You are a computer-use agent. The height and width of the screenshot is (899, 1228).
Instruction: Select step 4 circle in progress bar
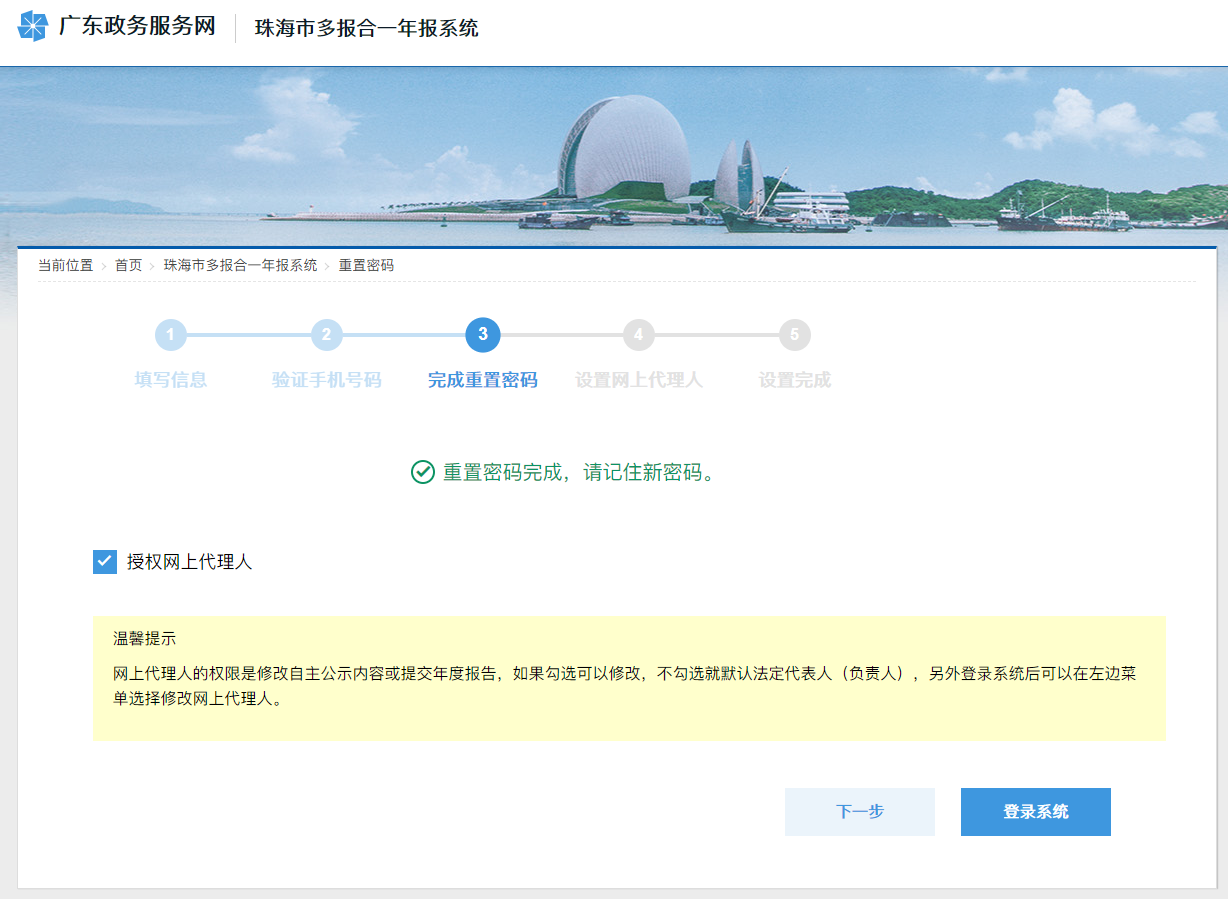point(639,335)
